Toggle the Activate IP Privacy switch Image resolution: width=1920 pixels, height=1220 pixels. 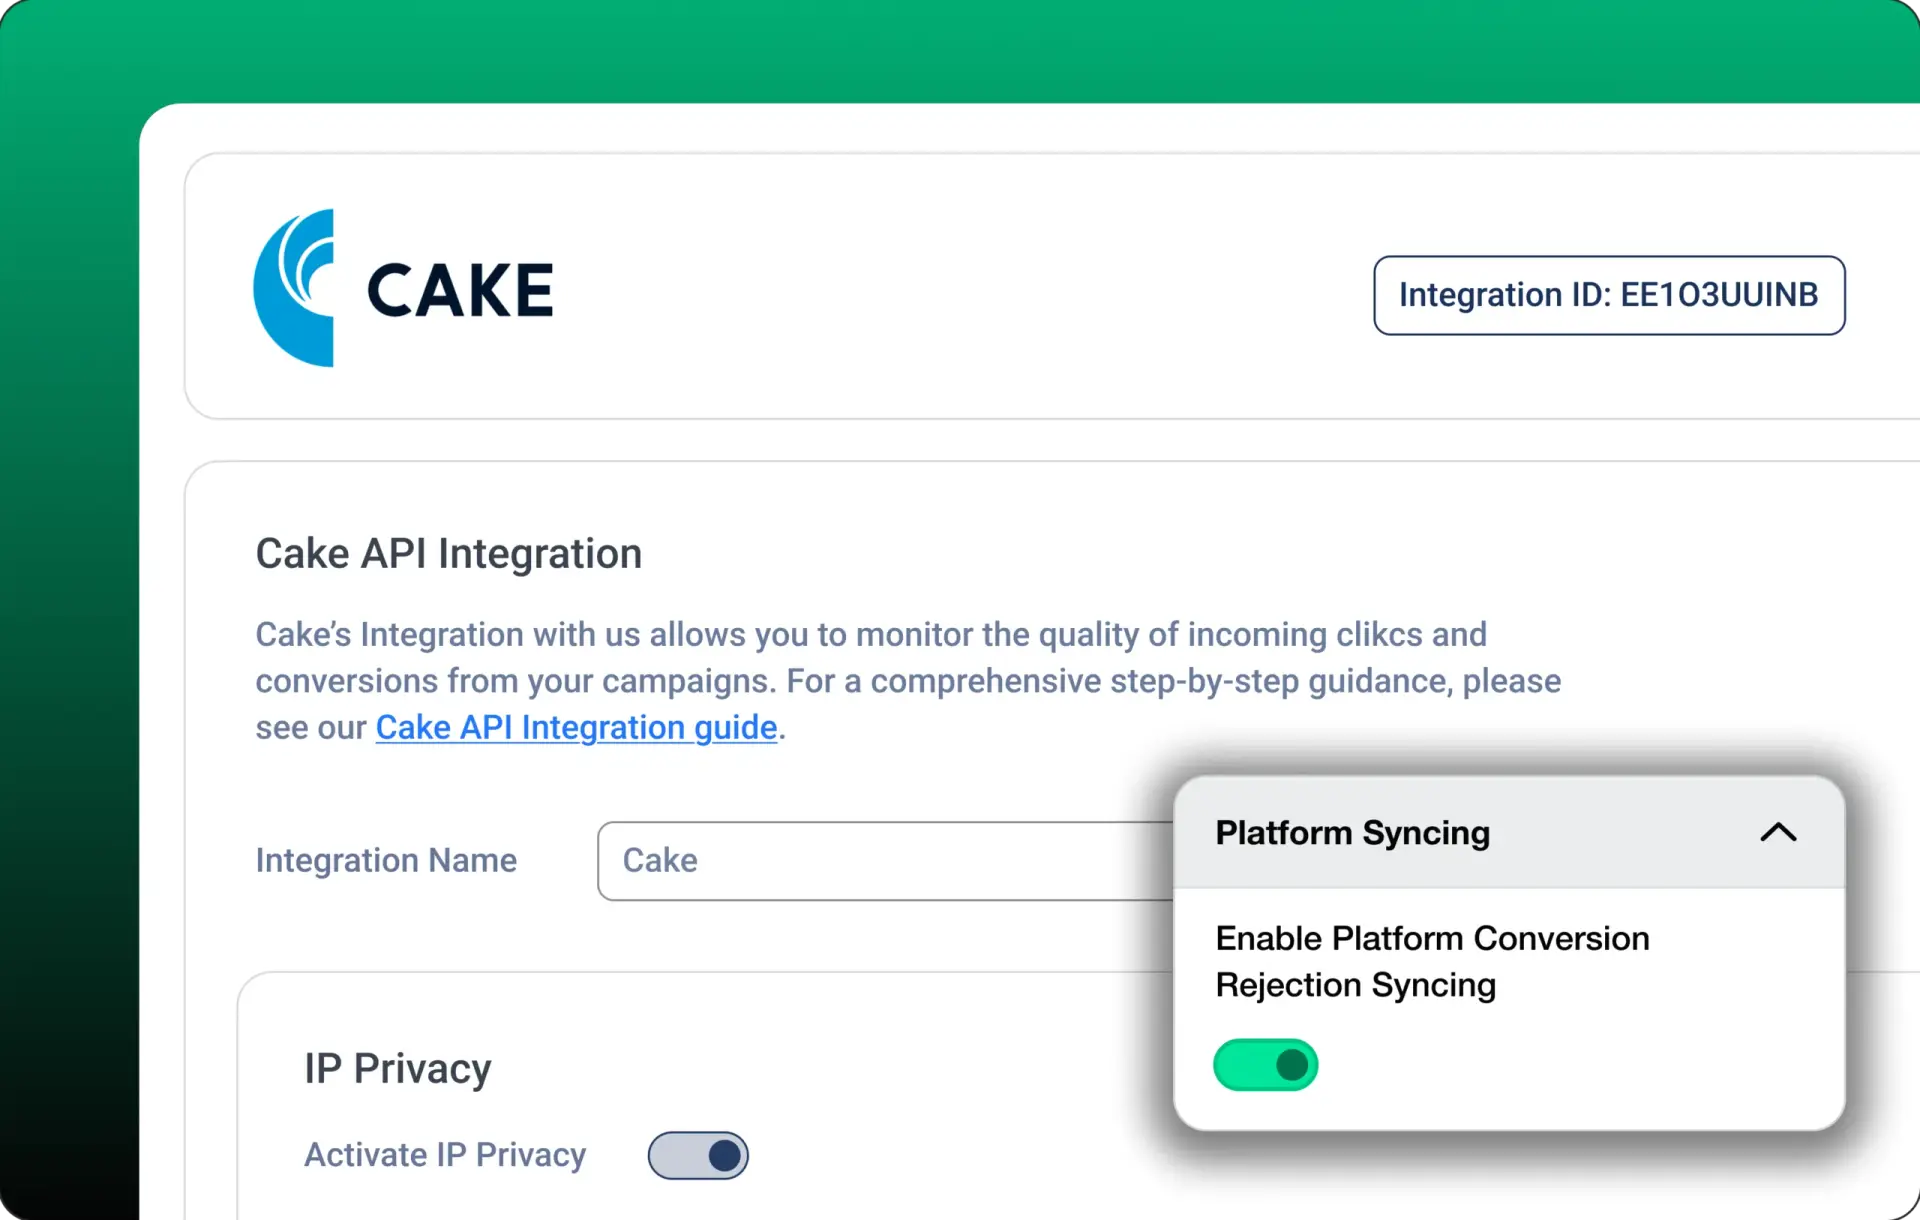point(698,1155)
